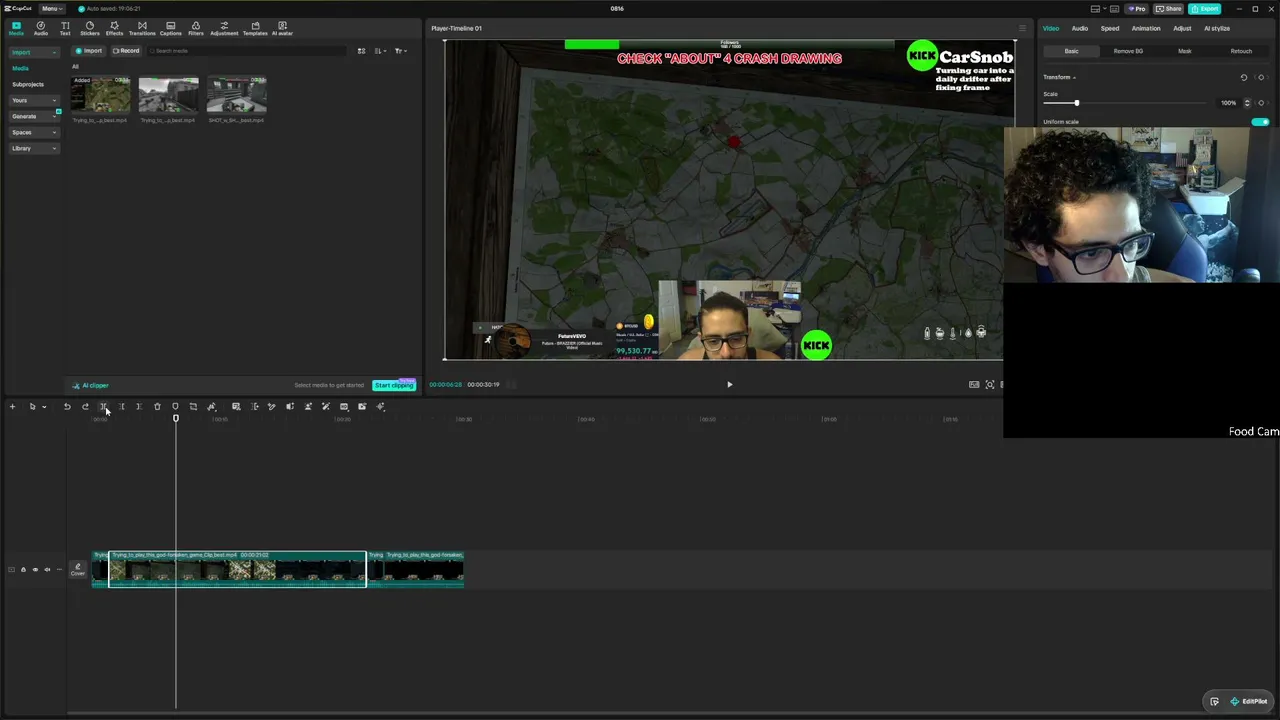Image resolution: width=1280 pixels, height=720 pixels.
Task: Switch to the Speed tab
Action: 1110,28
